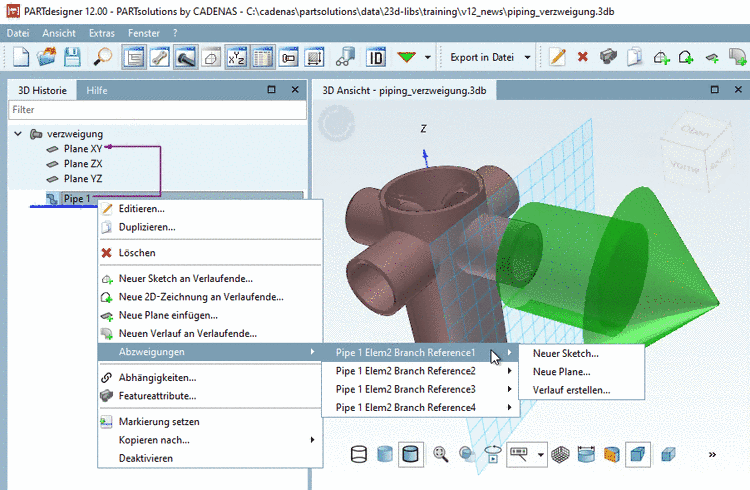Click the new 2D drawing toolbar icon

coord(686,57)
